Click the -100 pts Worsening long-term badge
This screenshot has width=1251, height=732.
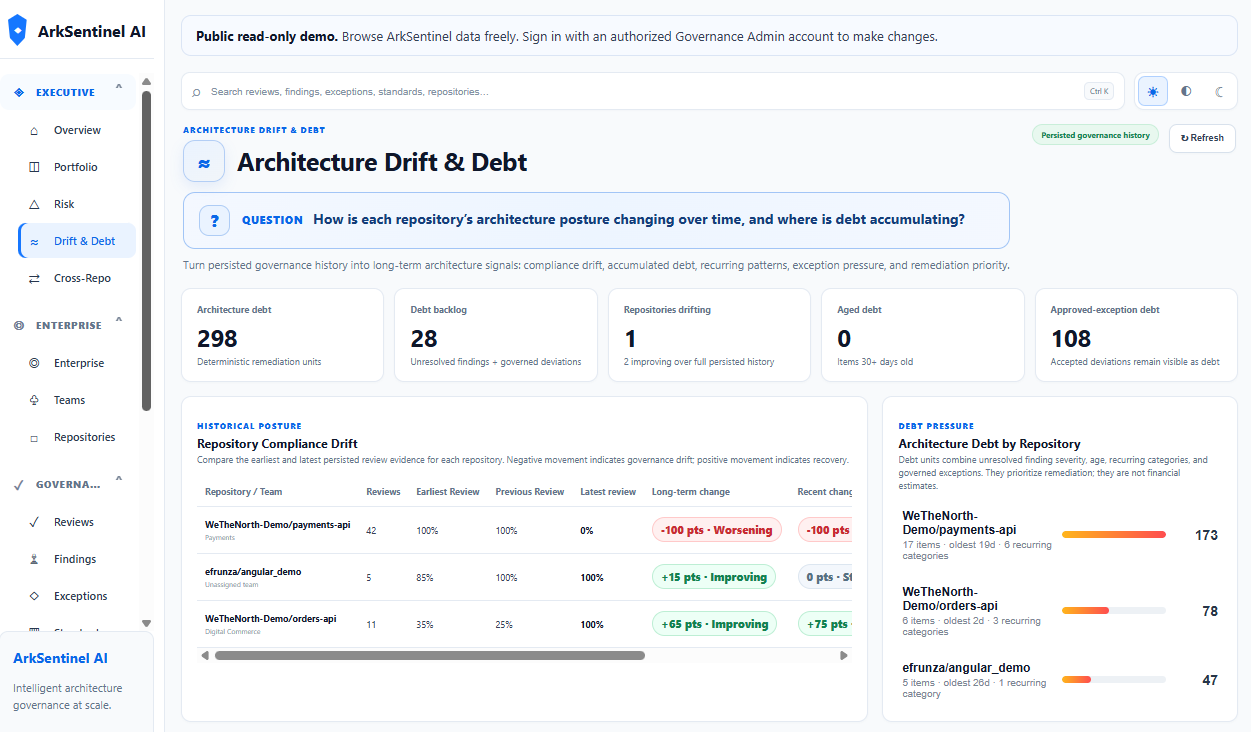tap(716, 530)
